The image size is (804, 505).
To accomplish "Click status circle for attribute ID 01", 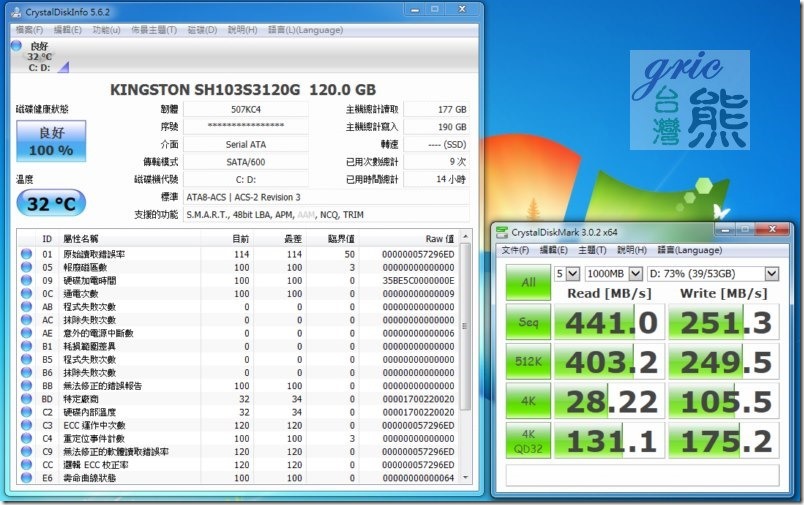I will (26, 254).
